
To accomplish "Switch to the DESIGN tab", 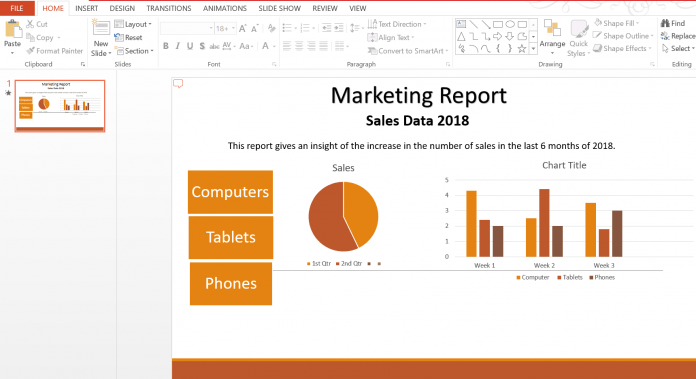I will (x=122, y=8).
